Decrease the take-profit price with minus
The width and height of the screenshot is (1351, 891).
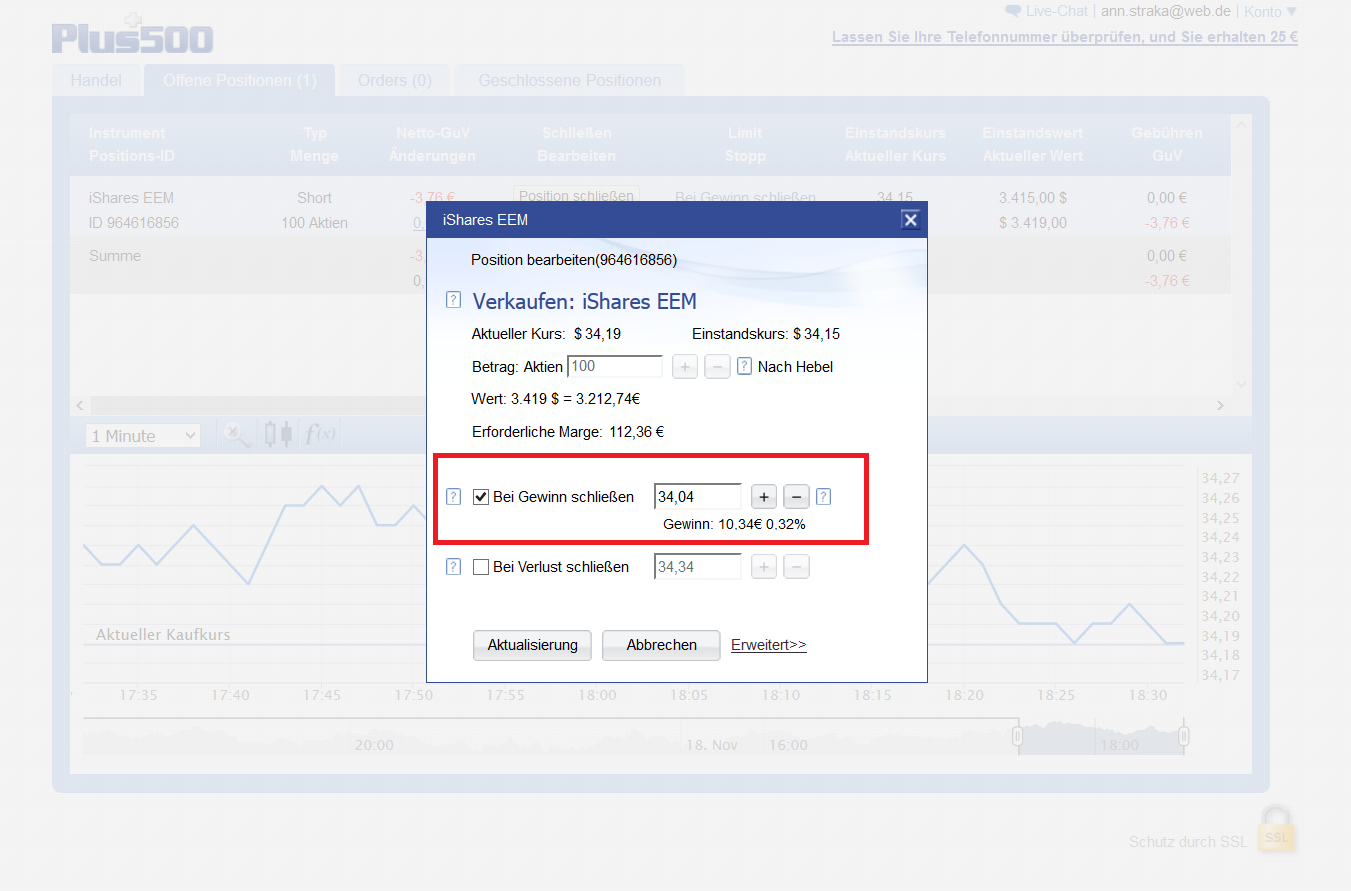(796, 496)
